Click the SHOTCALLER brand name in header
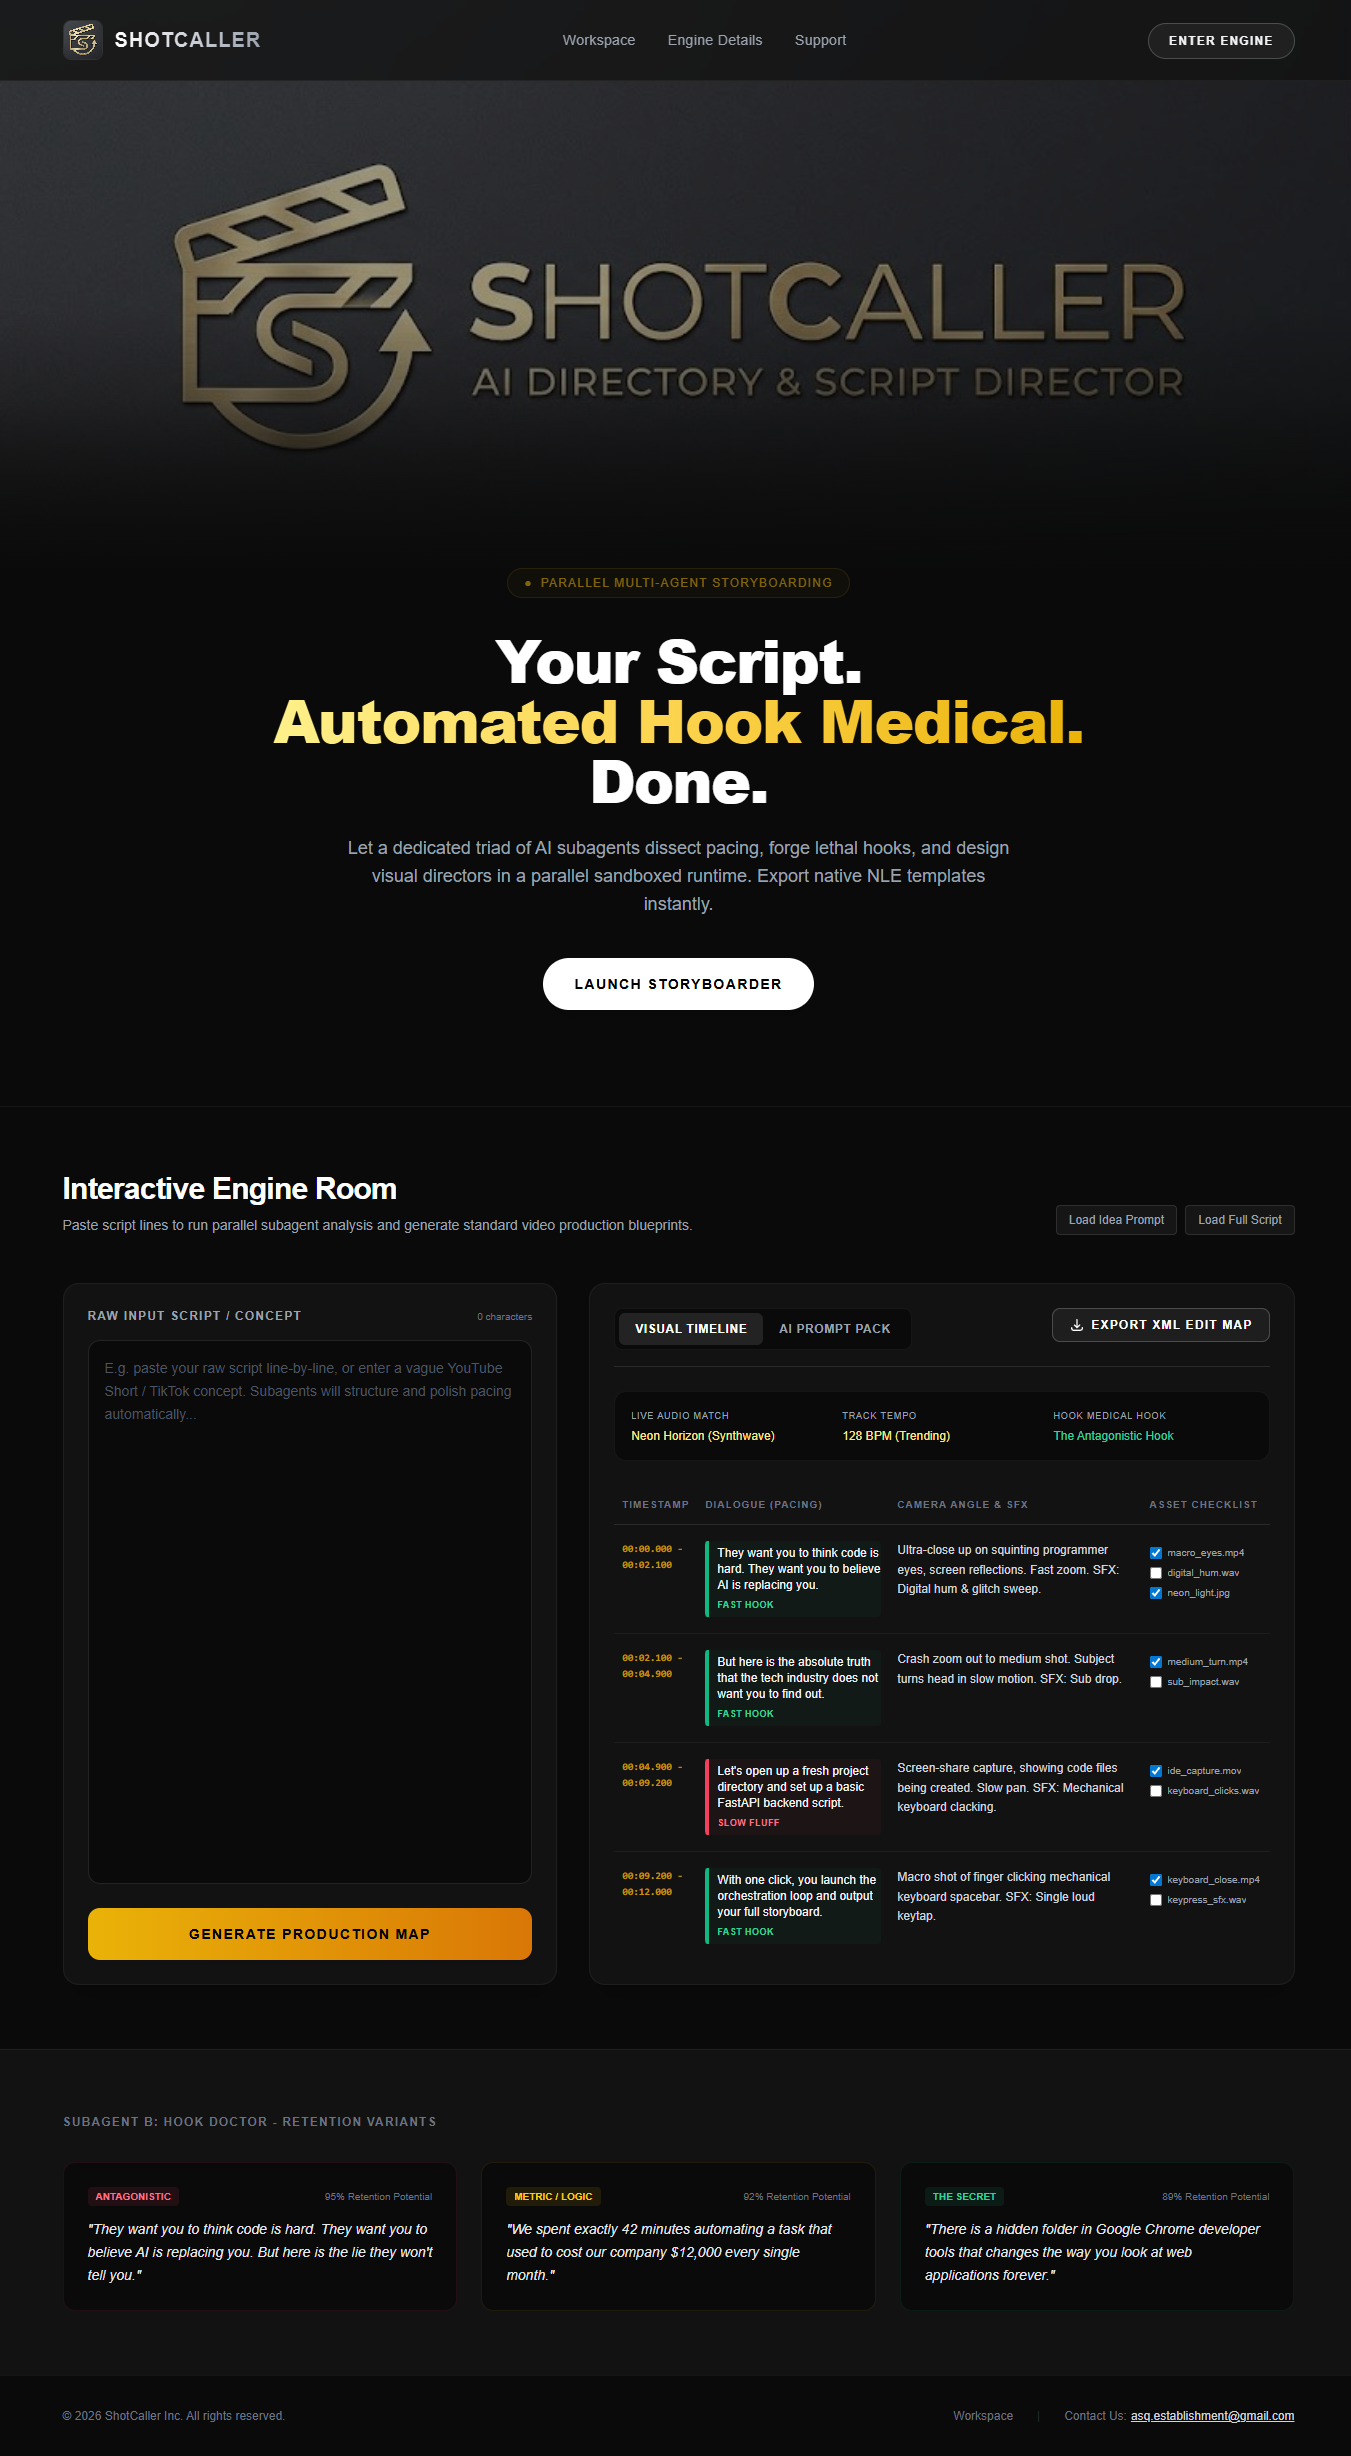Image resolution: width=1351 pixels, height=2456 pixels. [187, 40]
